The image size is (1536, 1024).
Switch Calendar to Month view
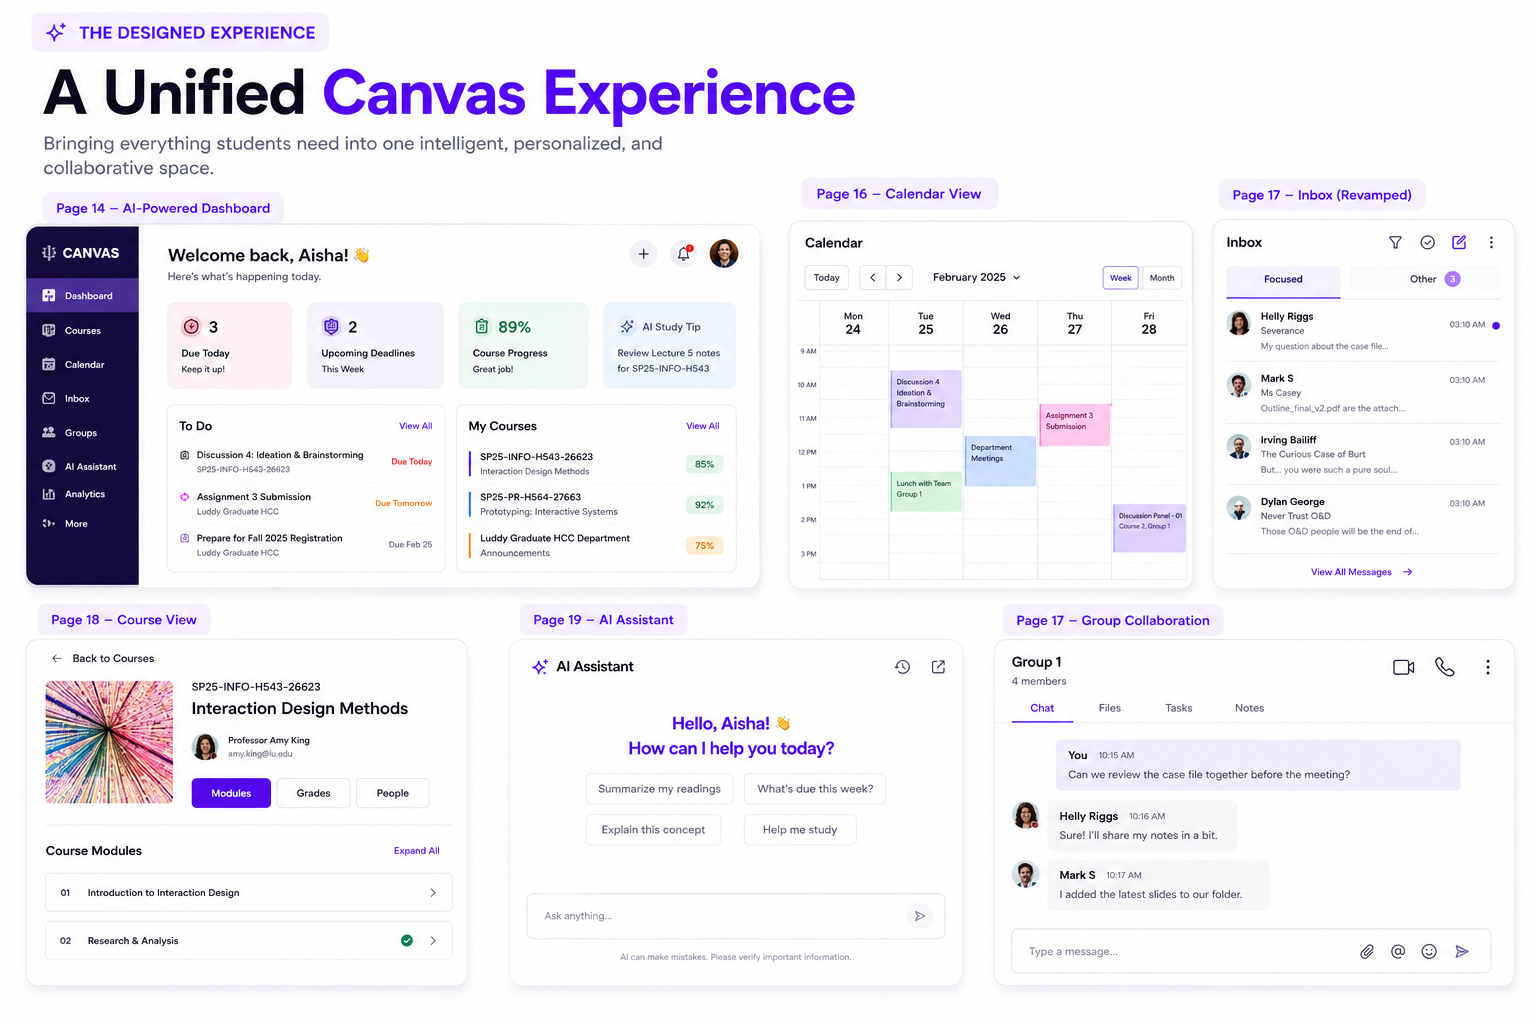[x=1162, y=278]
